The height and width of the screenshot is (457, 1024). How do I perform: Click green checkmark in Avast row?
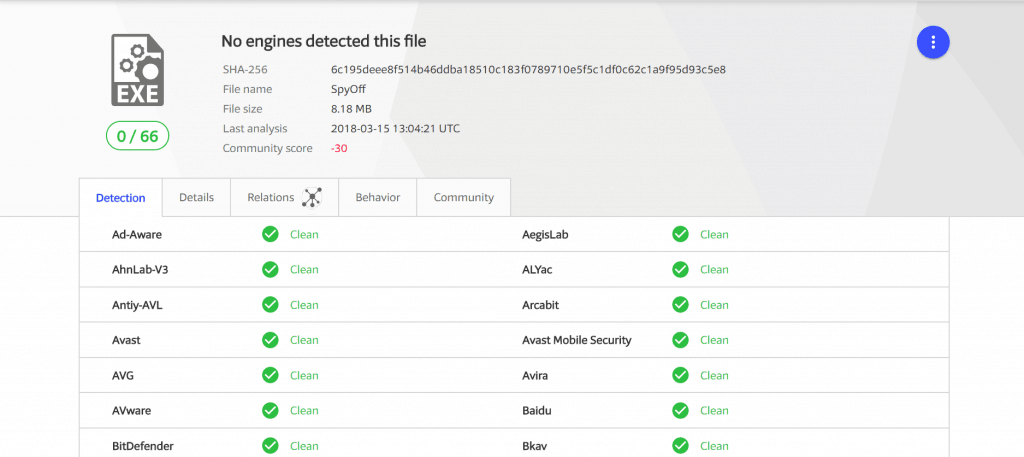270,340
